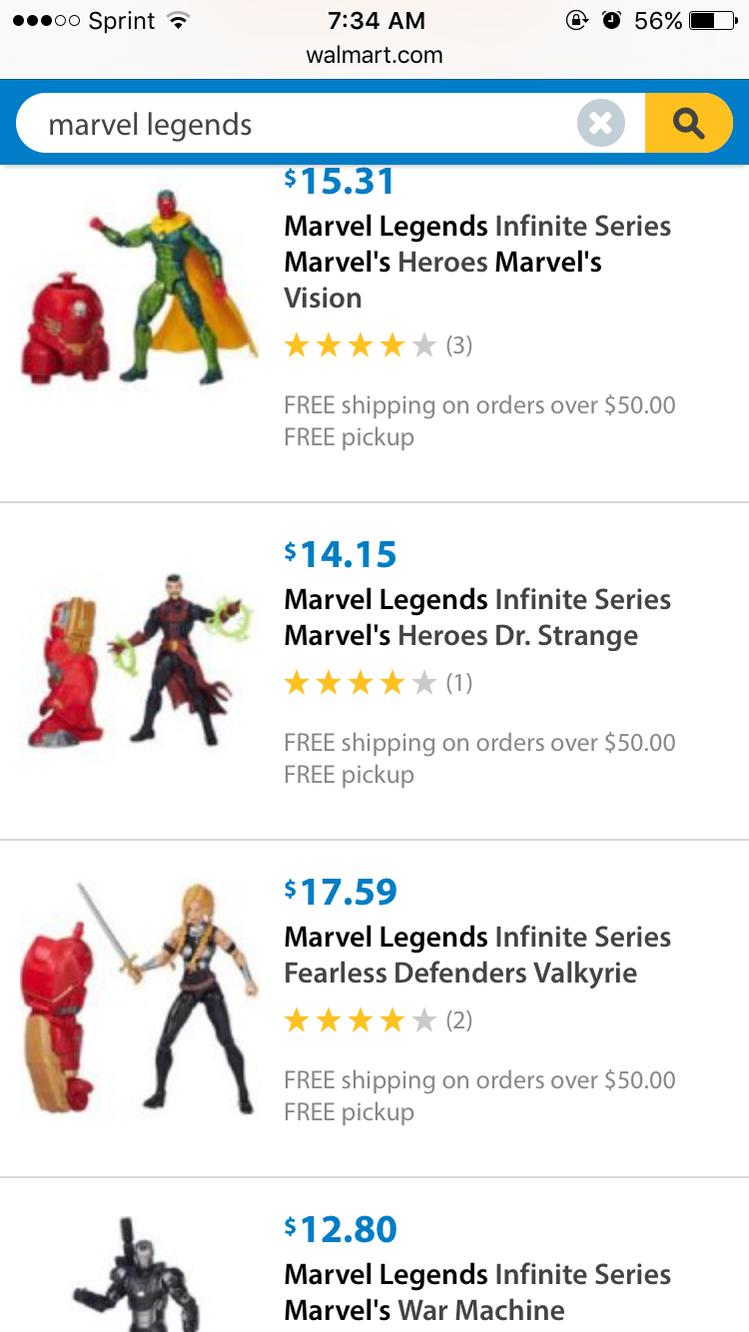Tap the $14.15 price
Viewport: 749px width, 1332px height.
click(340, 553)
